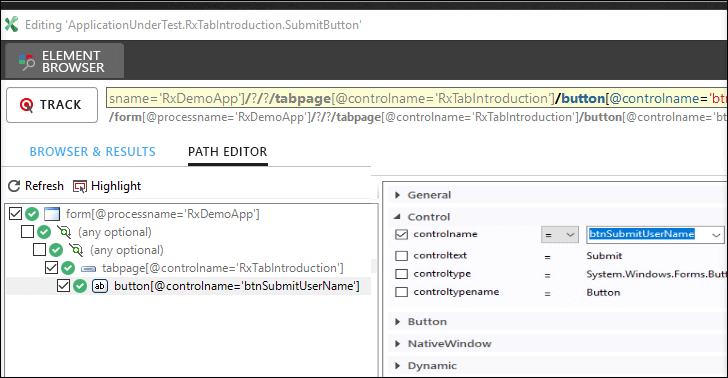
Task: Uncheck the controlname attribute checkbox
Action: 402,235
